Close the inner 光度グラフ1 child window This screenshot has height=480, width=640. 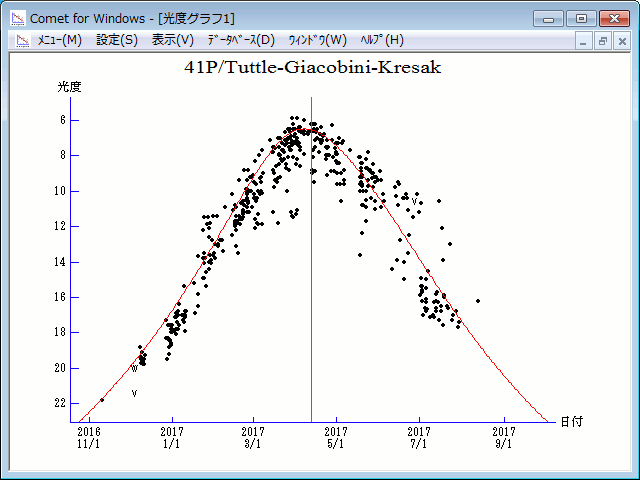click(622, 41)
